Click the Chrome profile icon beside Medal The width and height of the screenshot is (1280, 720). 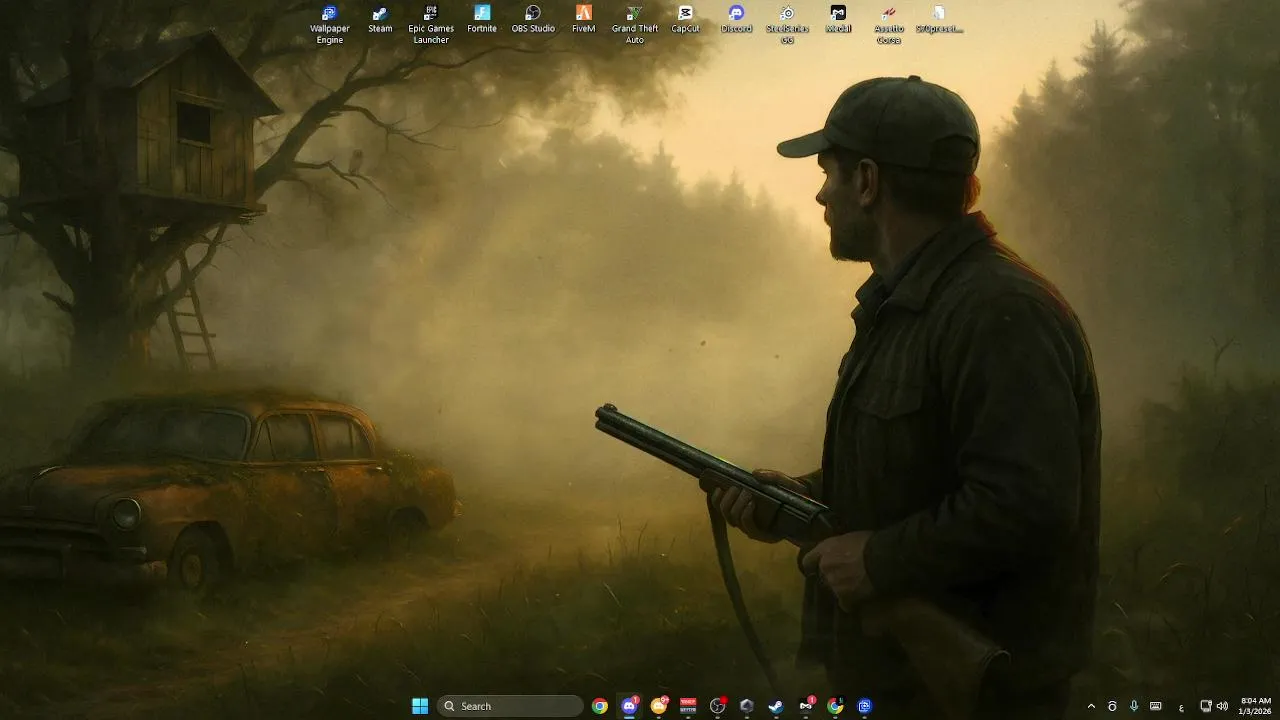point(835,706)
